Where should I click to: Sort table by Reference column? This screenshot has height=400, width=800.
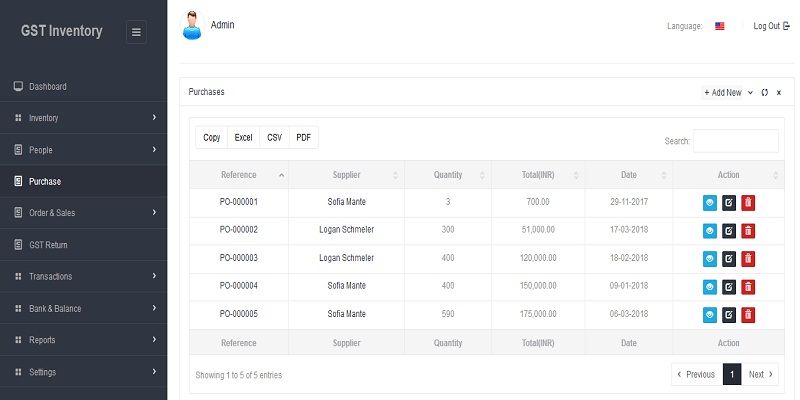tap(239, 175)
